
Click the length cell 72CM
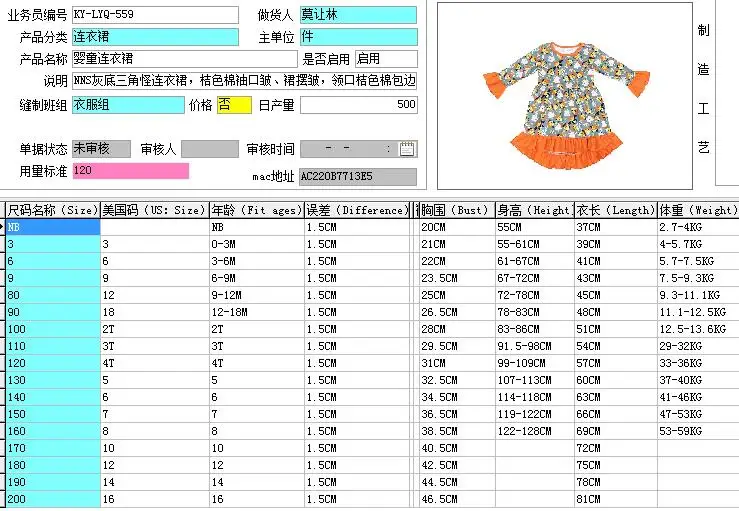616,448
